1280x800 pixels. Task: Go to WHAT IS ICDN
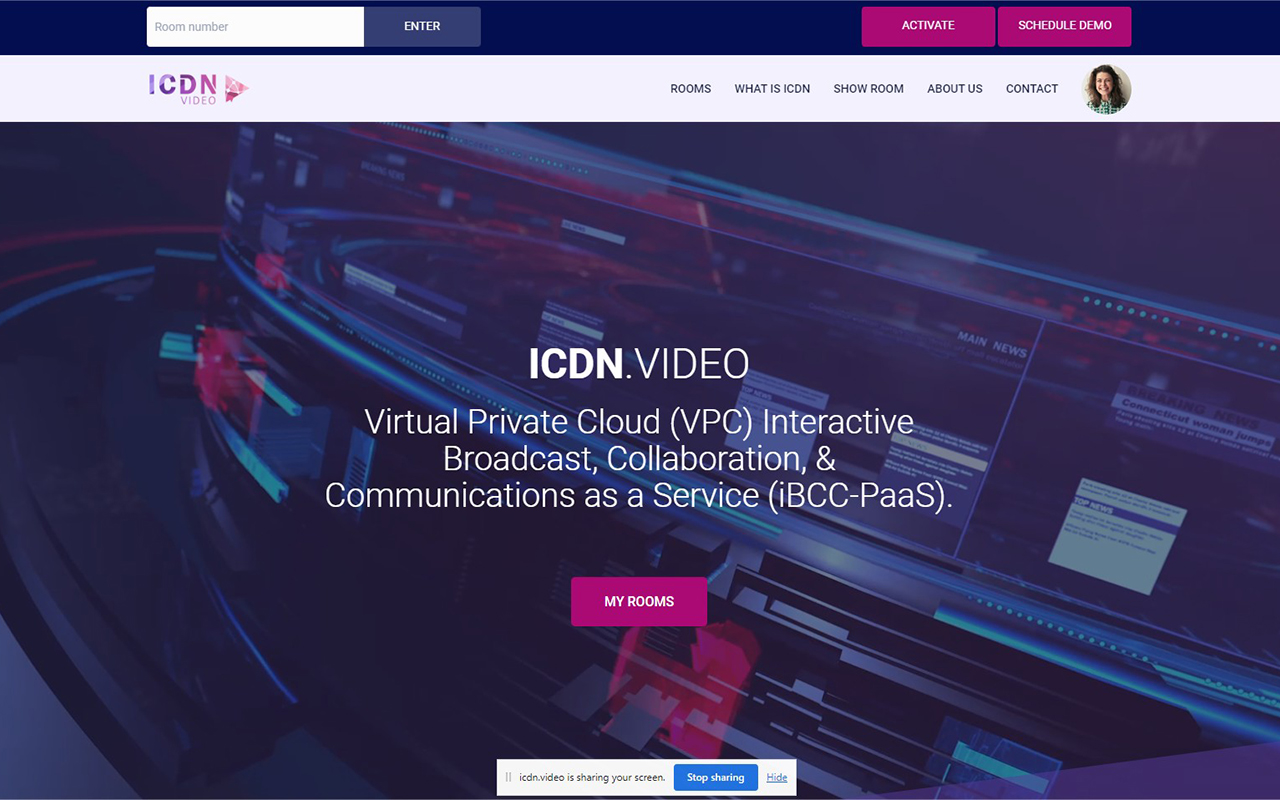772,89
